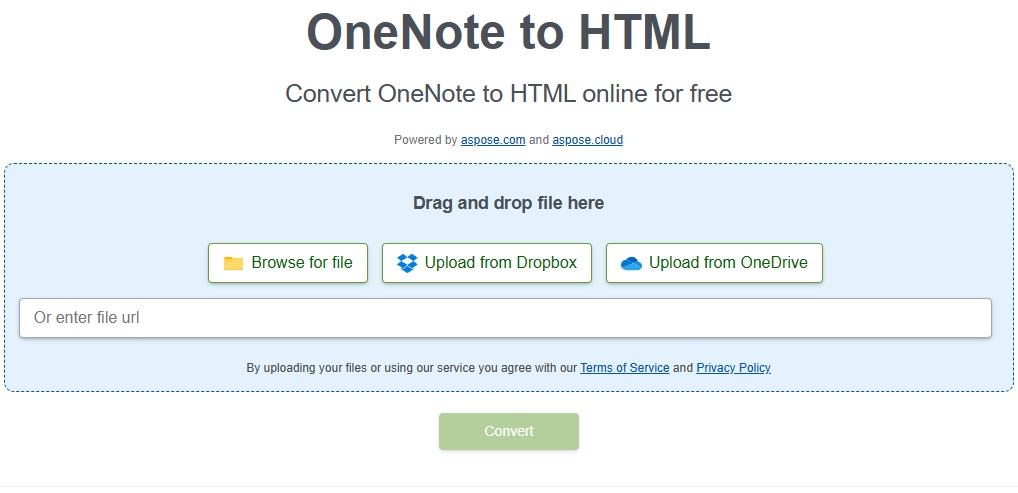Open the aspose.cloud link

click(587, 140)
